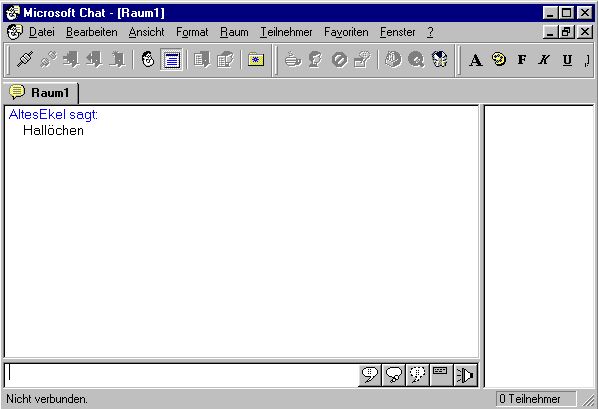Click the 'Hallöchen' message text
Image resolution: width=598 pixels, height=409 pixels.
pos(53,130)
